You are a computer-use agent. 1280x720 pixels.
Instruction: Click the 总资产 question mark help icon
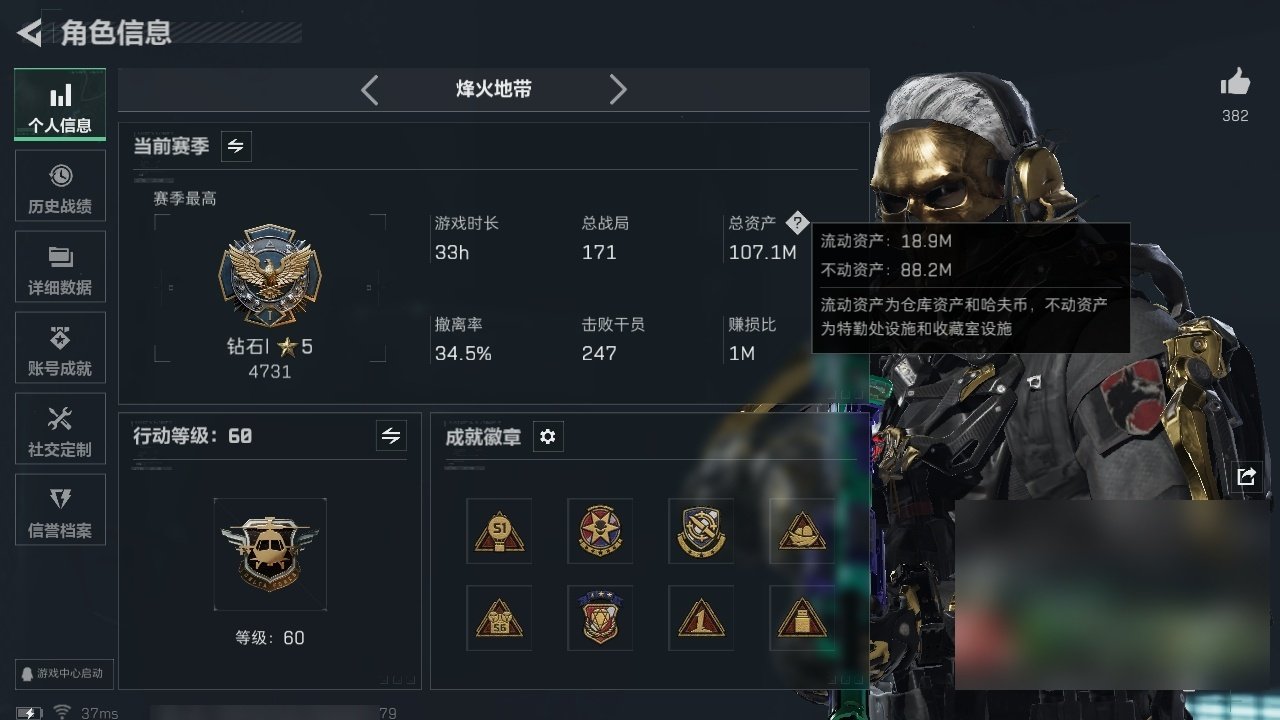pyautogui.click(x=796, y=222)
